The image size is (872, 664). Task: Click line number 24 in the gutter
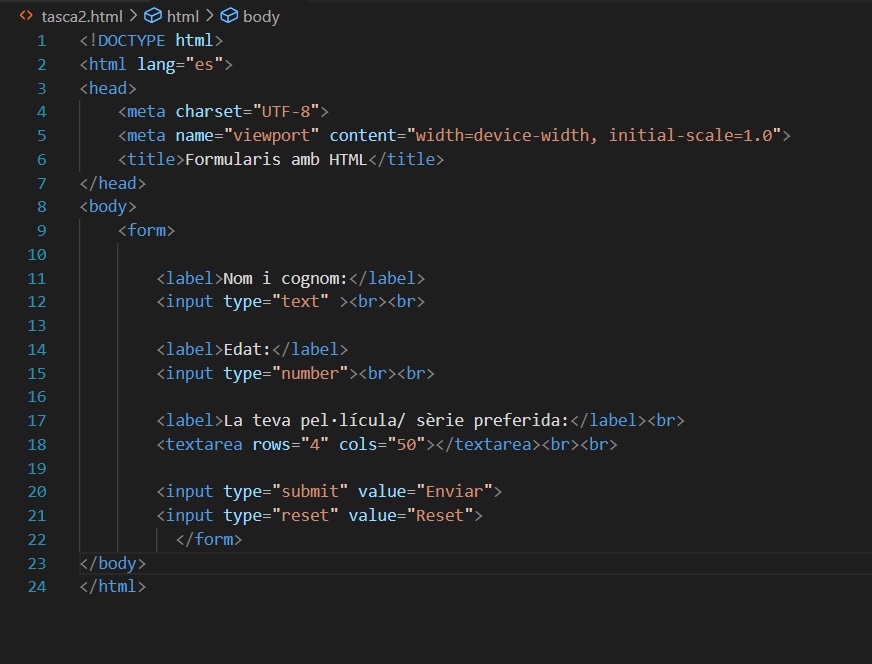click(x=37, y=586)
